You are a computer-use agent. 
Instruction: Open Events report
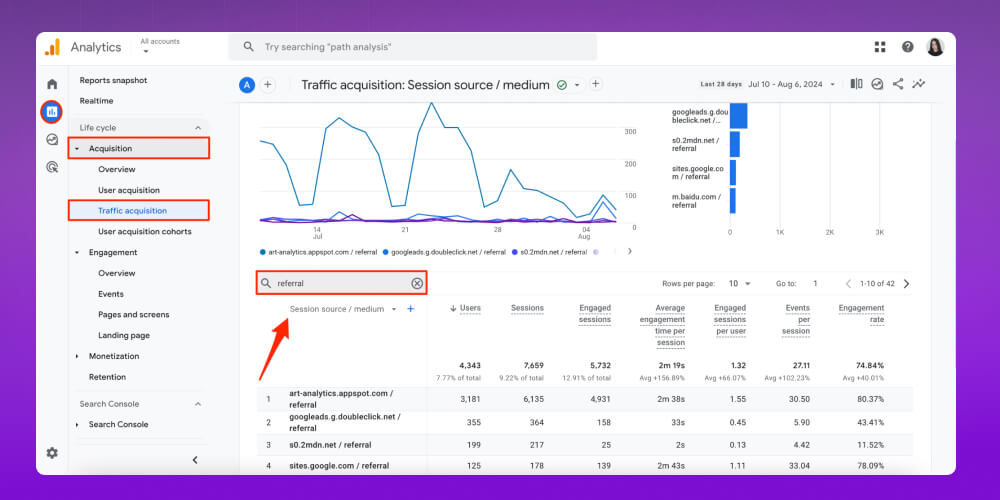pos(111,294)
